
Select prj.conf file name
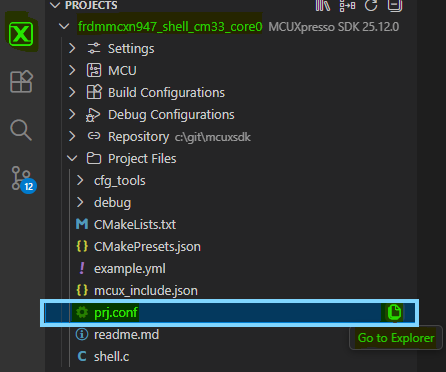click(x=116, y=313)
